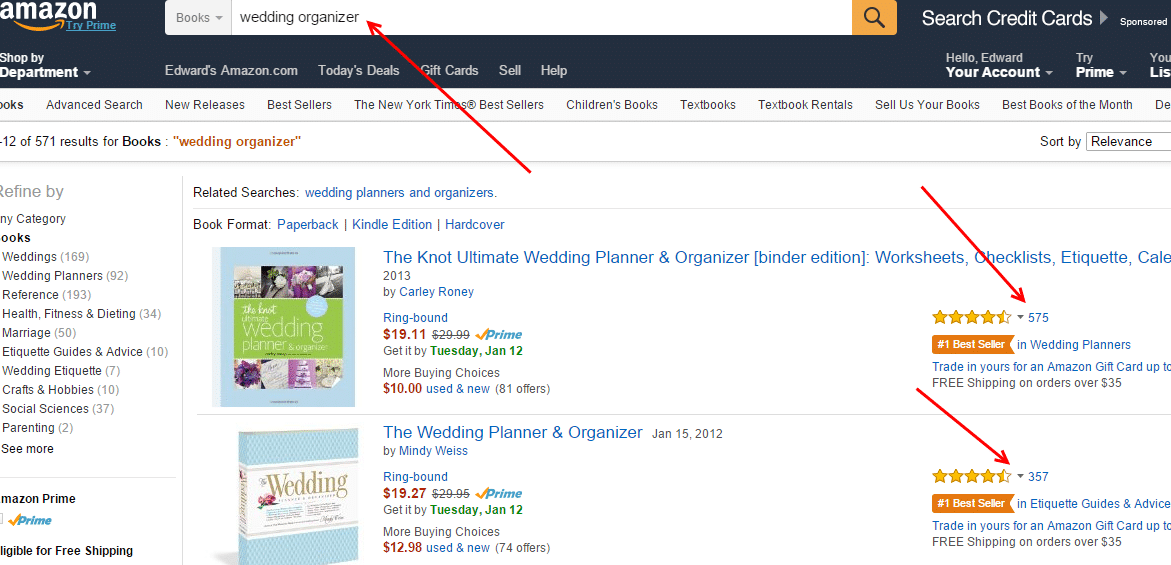Open the Amazon logo home link

point(49,13)
